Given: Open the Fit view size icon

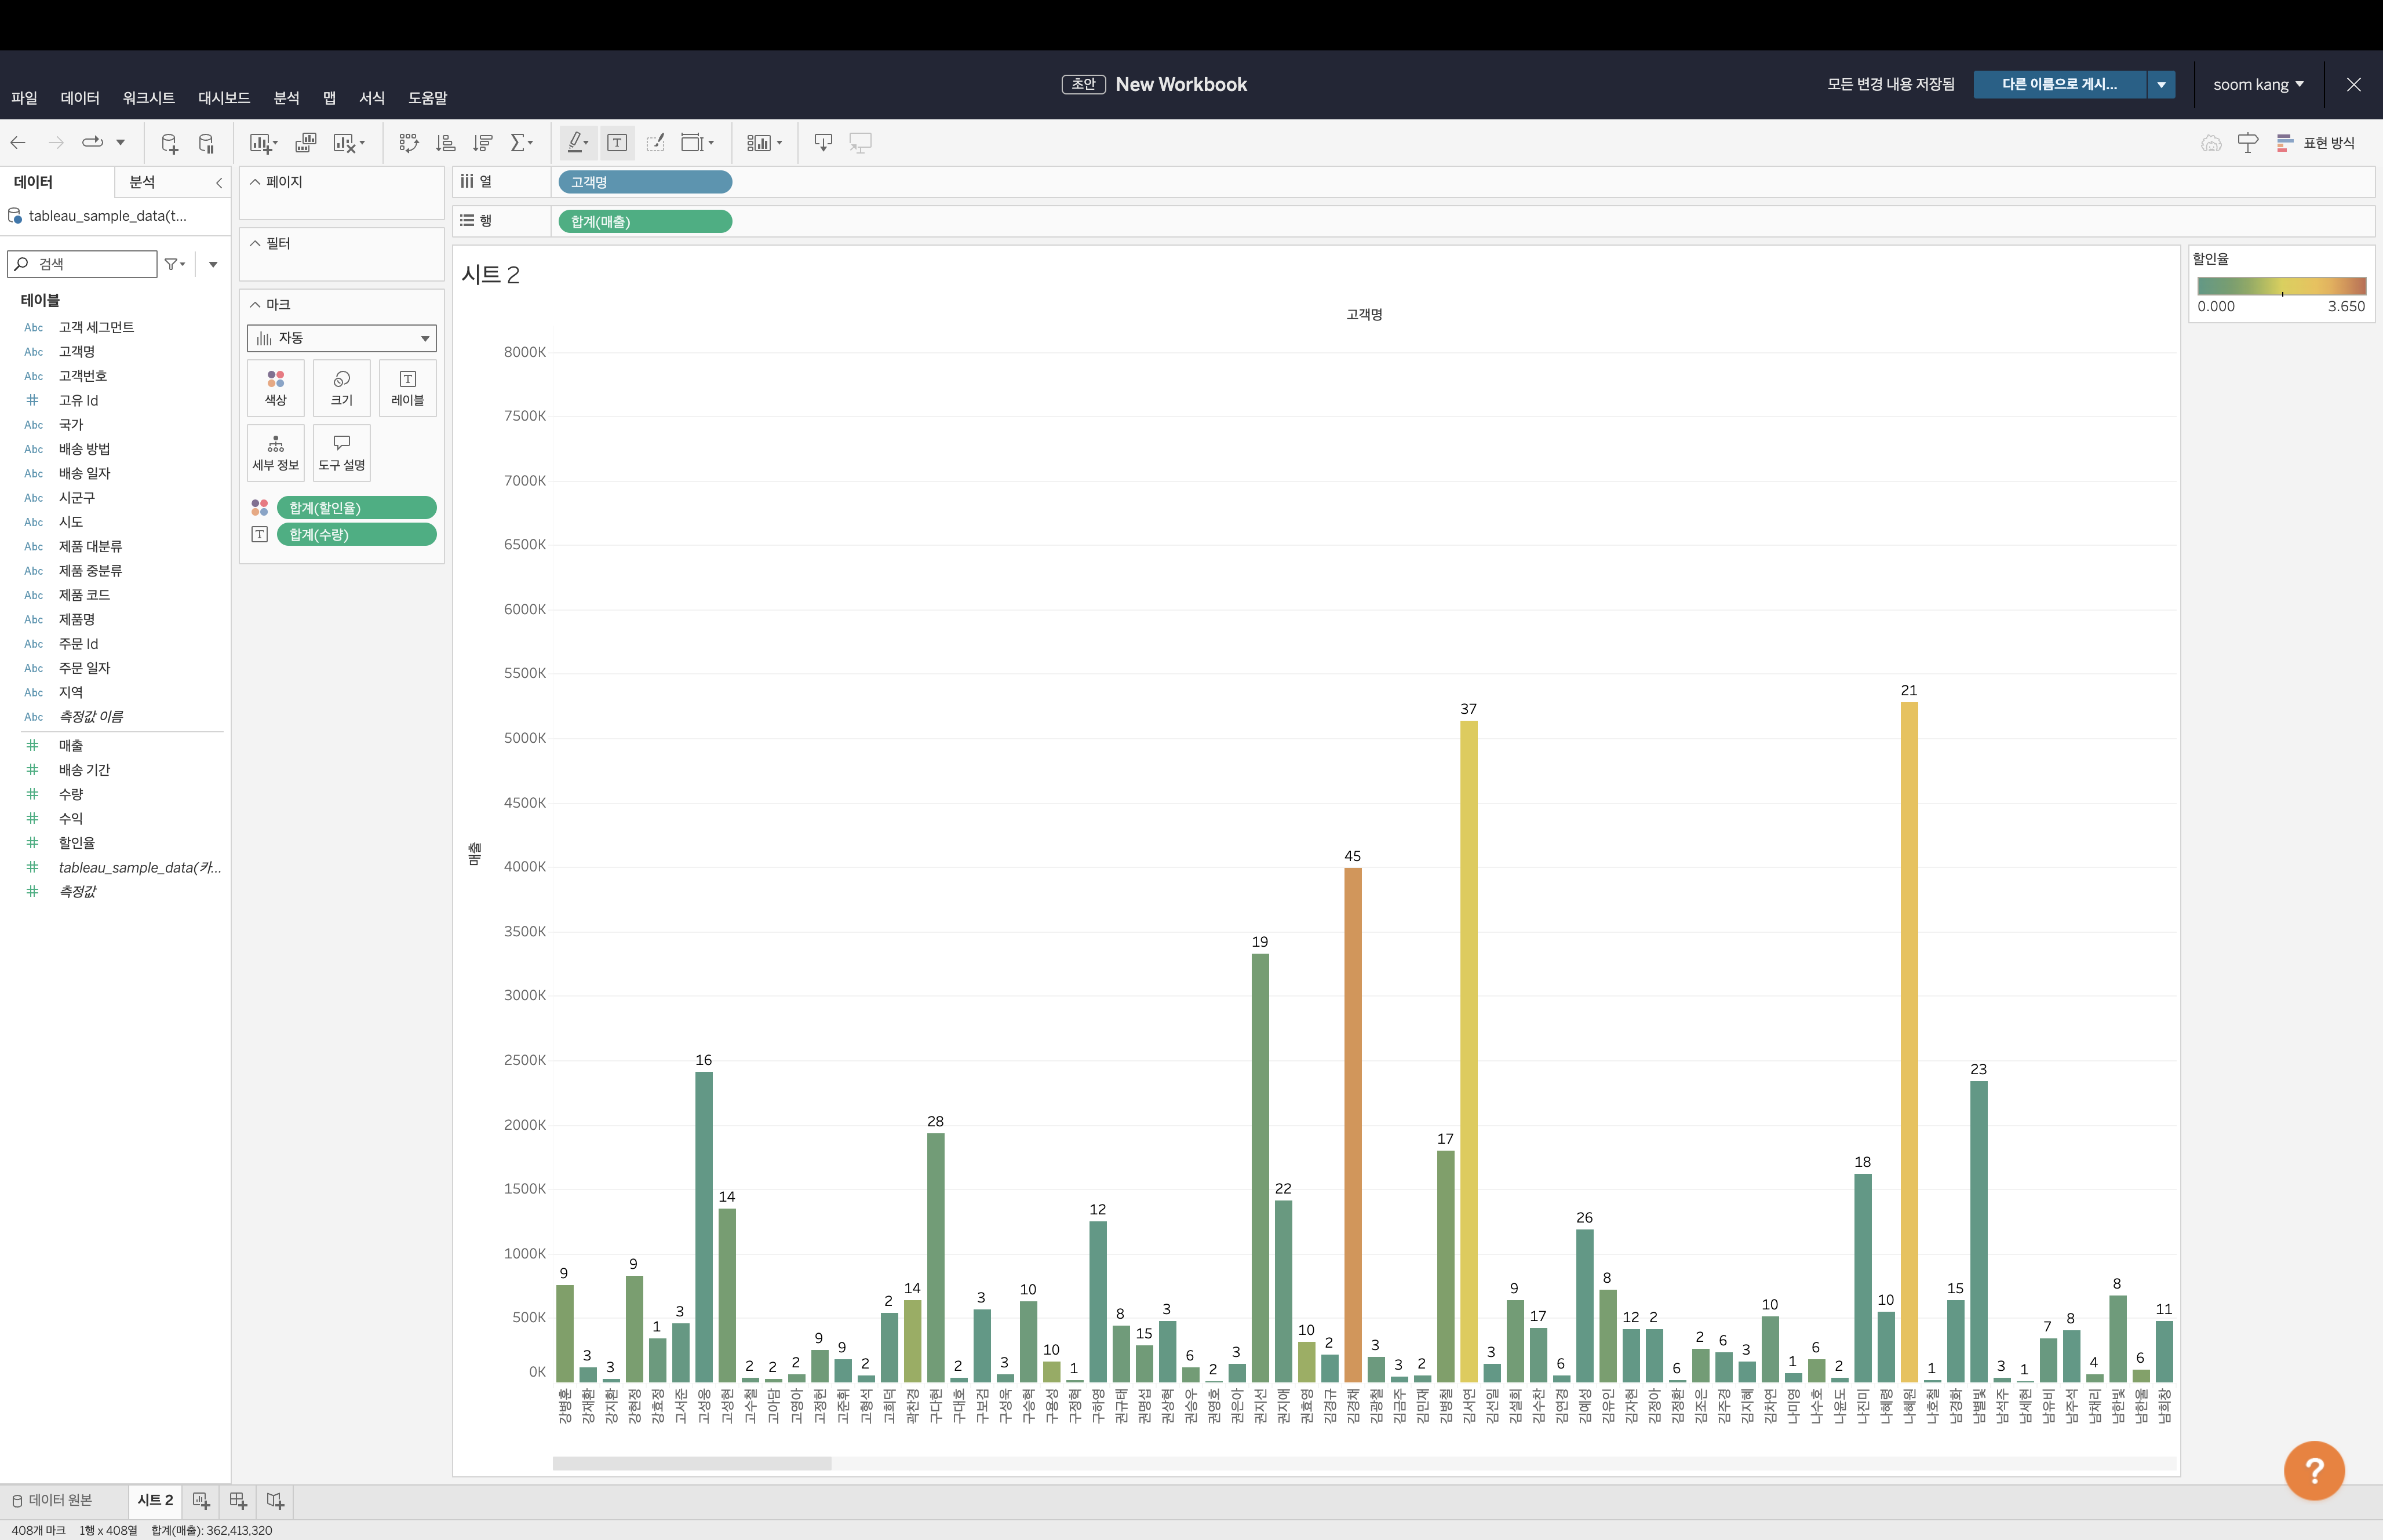Looking at the screenshot, I should pyautogui.click(x=692, y=143).
